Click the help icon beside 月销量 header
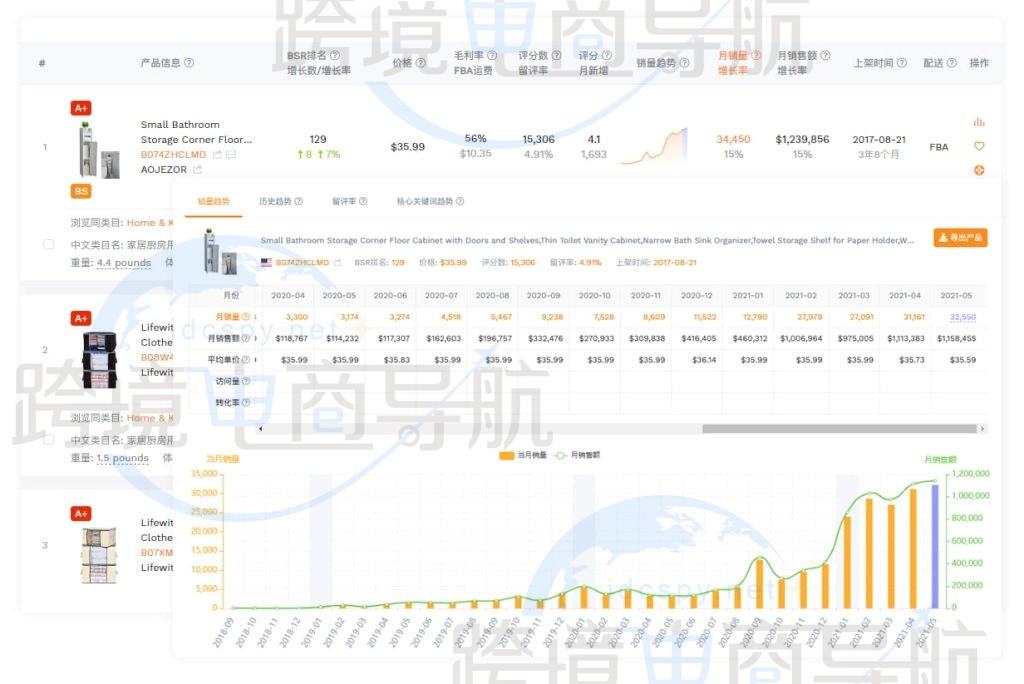Viewport: 1024px width, 684px height. click(x=756, y=56)
